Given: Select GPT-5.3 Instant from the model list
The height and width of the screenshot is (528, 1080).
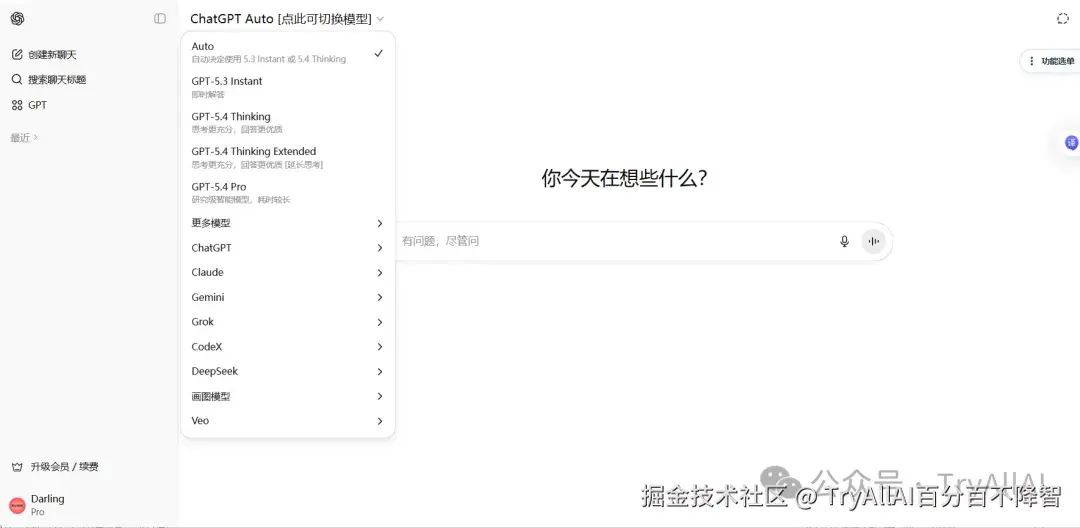Looking at the screenshot, I should [287, 87].
